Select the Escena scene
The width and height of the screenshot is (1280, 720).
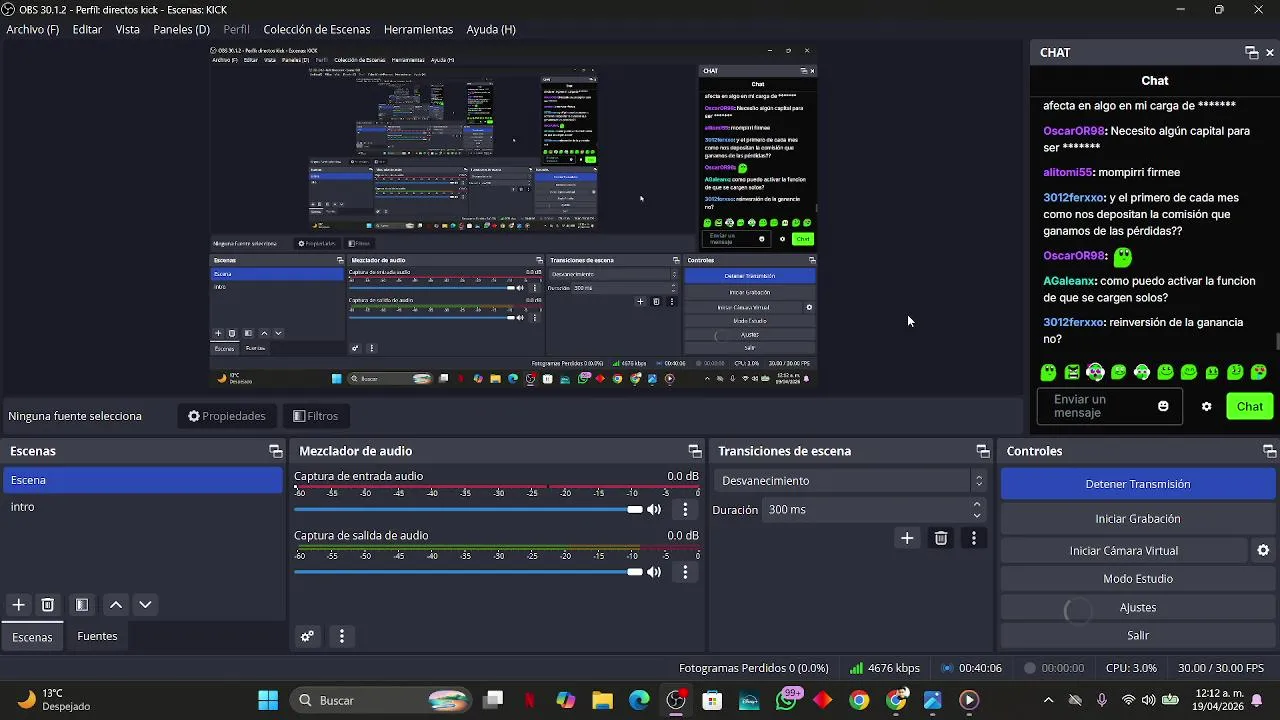click(143, 480)
